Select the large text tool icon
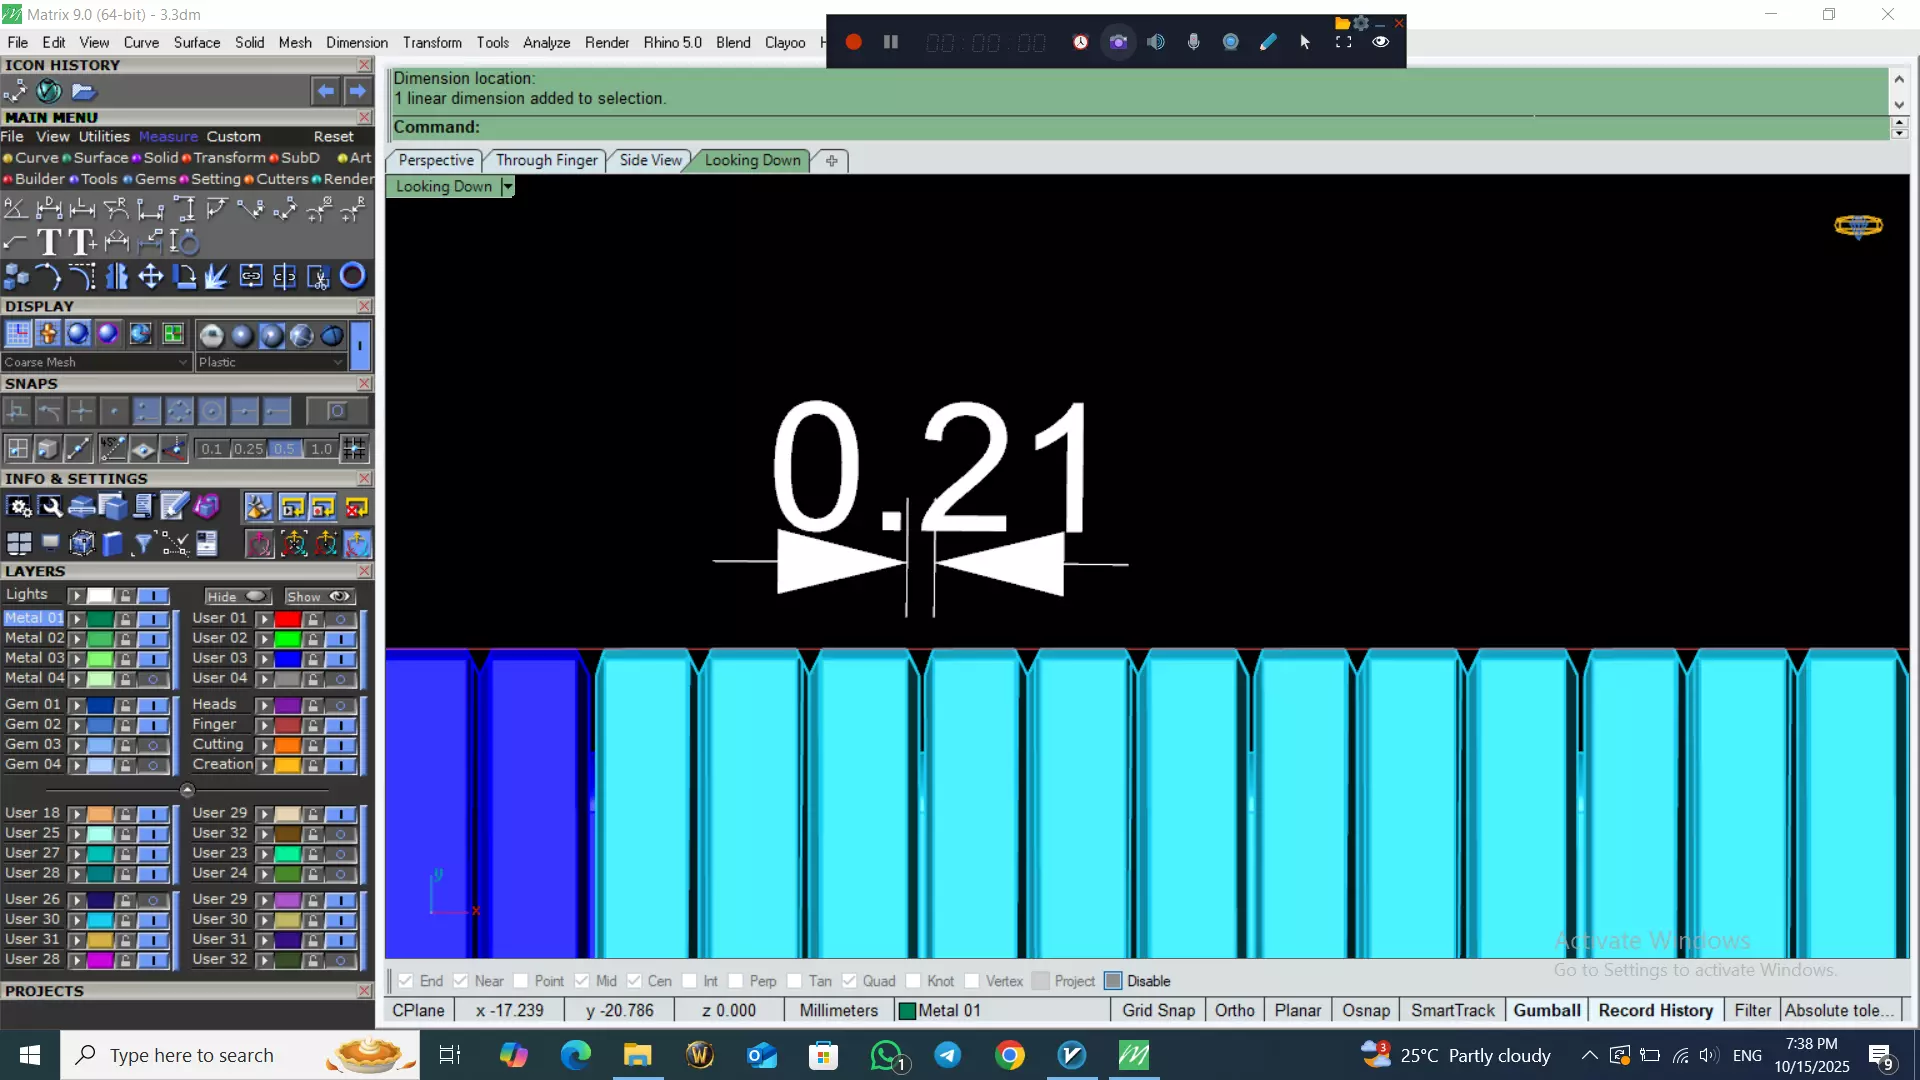Viewport: 1920px width, 1080px height. tap(48, 242)
